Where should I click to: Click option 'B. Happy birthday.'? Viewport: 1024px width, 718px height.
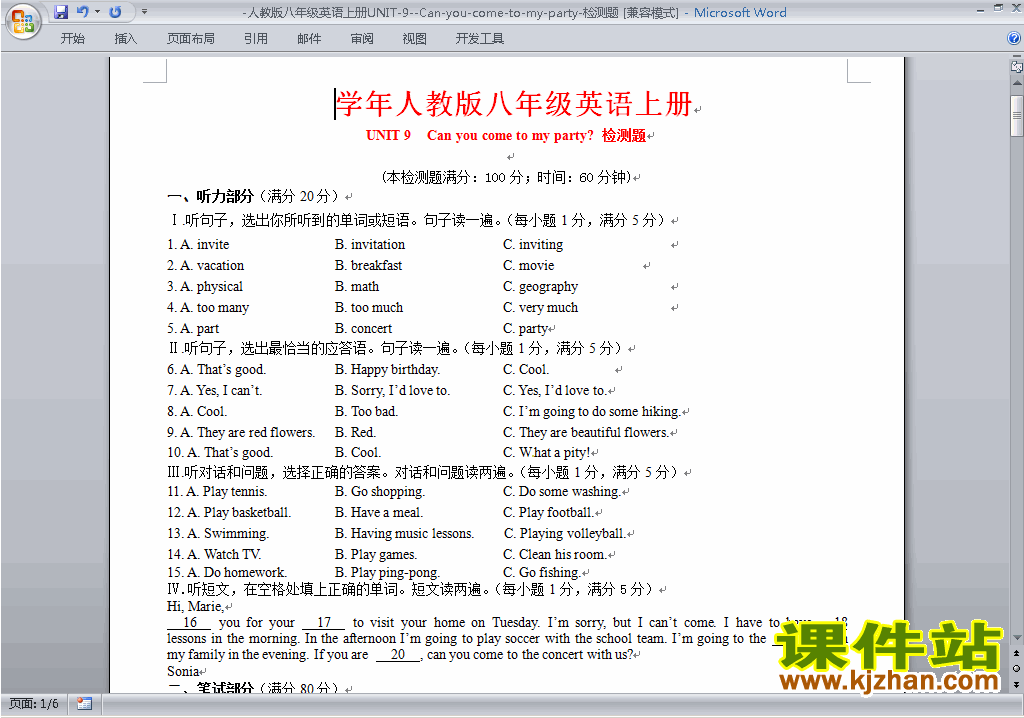pyautogui.click(x=388, y=369)
